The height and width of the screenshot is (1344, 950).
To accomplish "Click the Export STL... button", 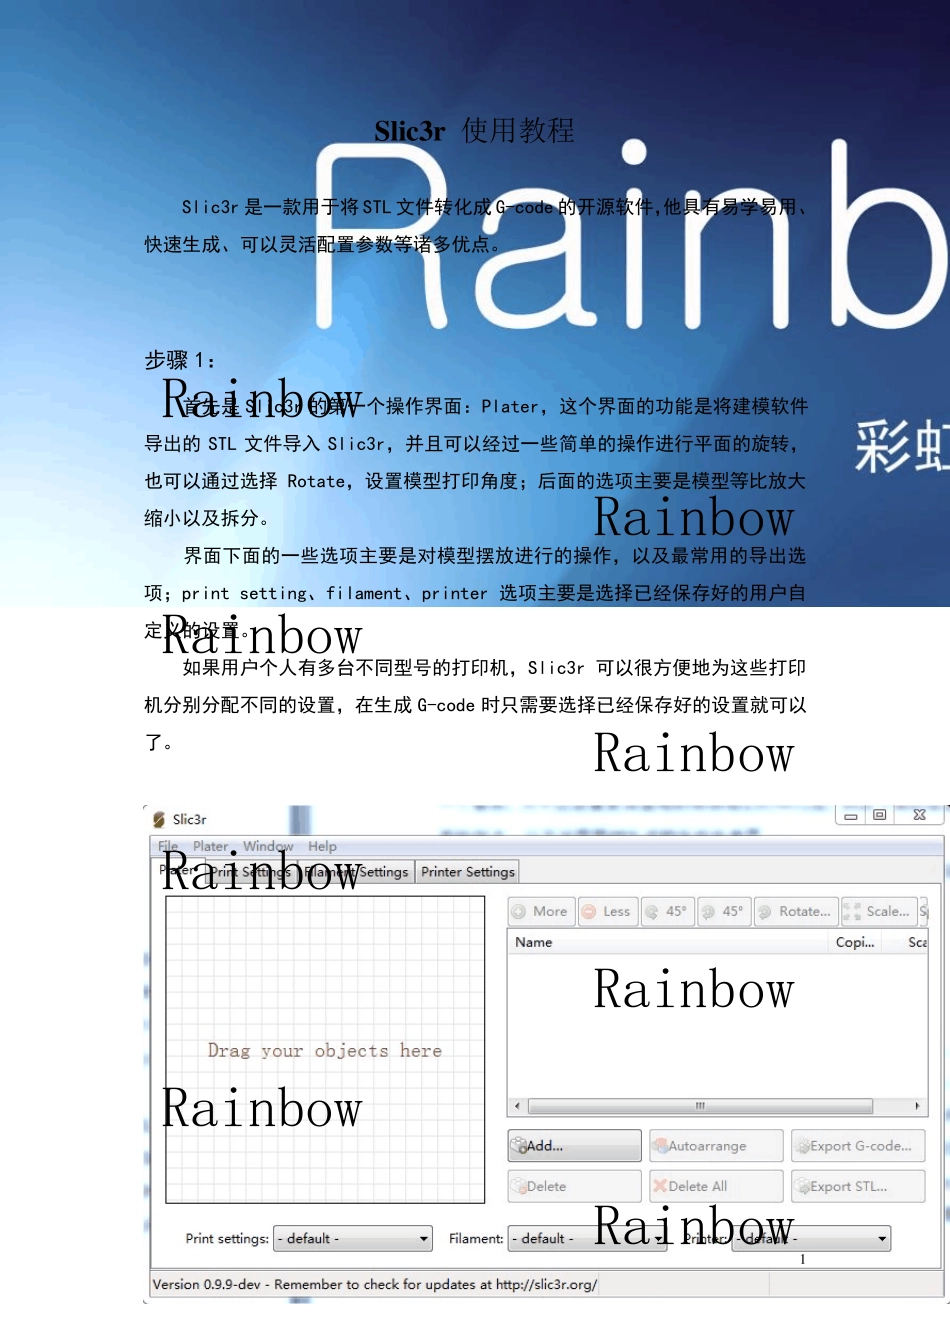I will click(x=858, y=1186).
